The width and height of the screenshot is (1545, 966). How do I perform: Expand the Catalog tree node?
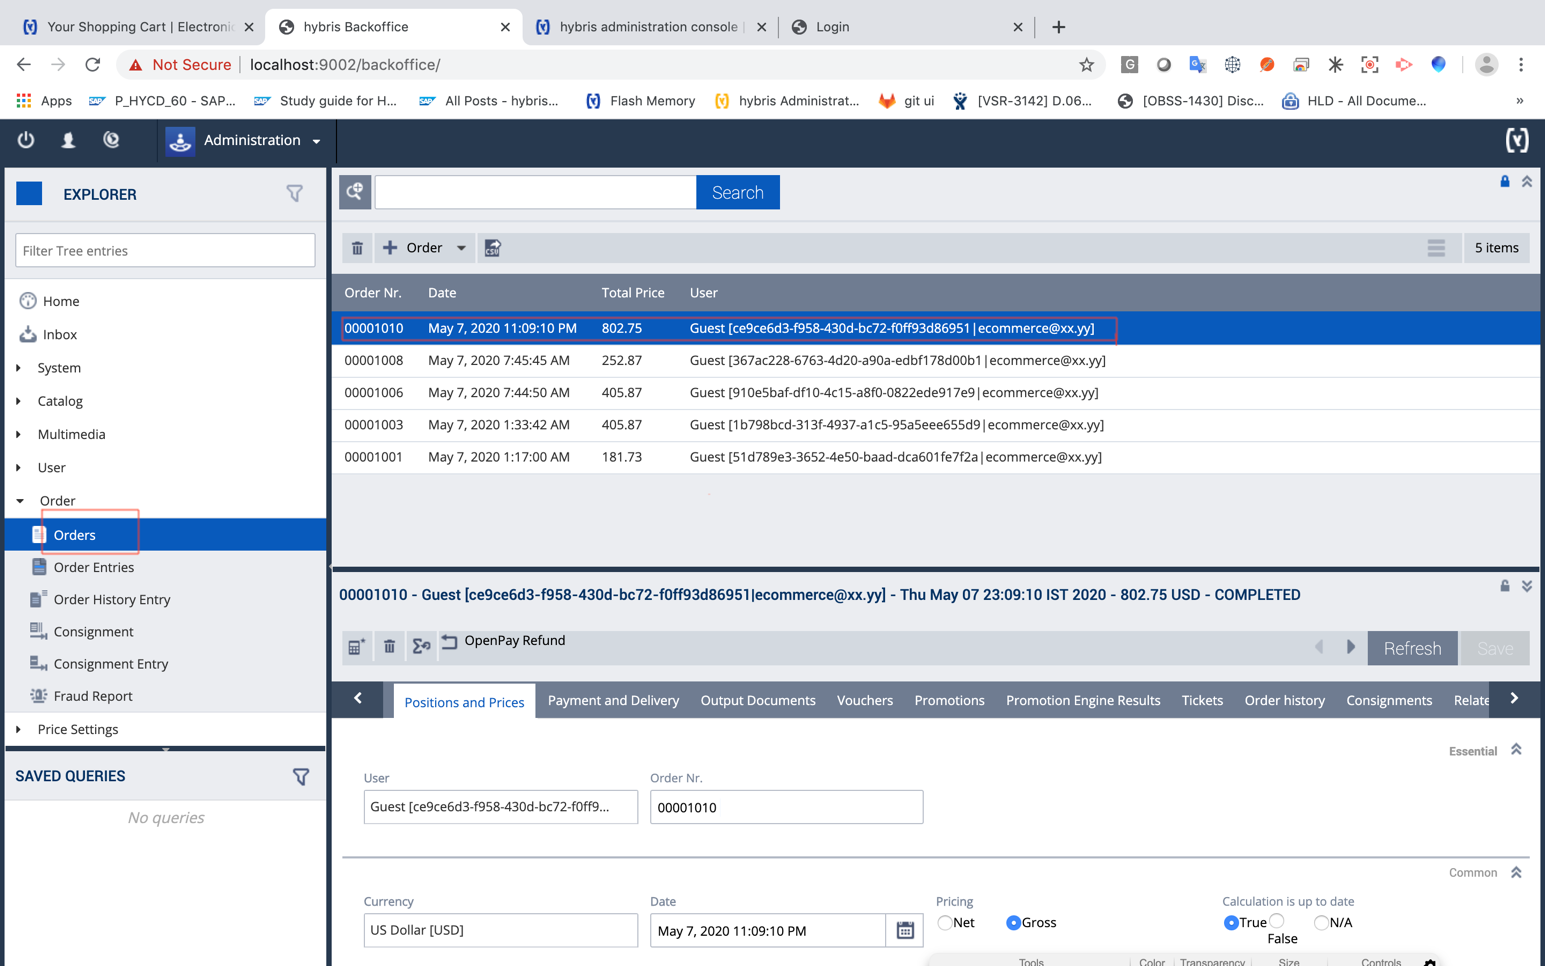click(19, 401)
